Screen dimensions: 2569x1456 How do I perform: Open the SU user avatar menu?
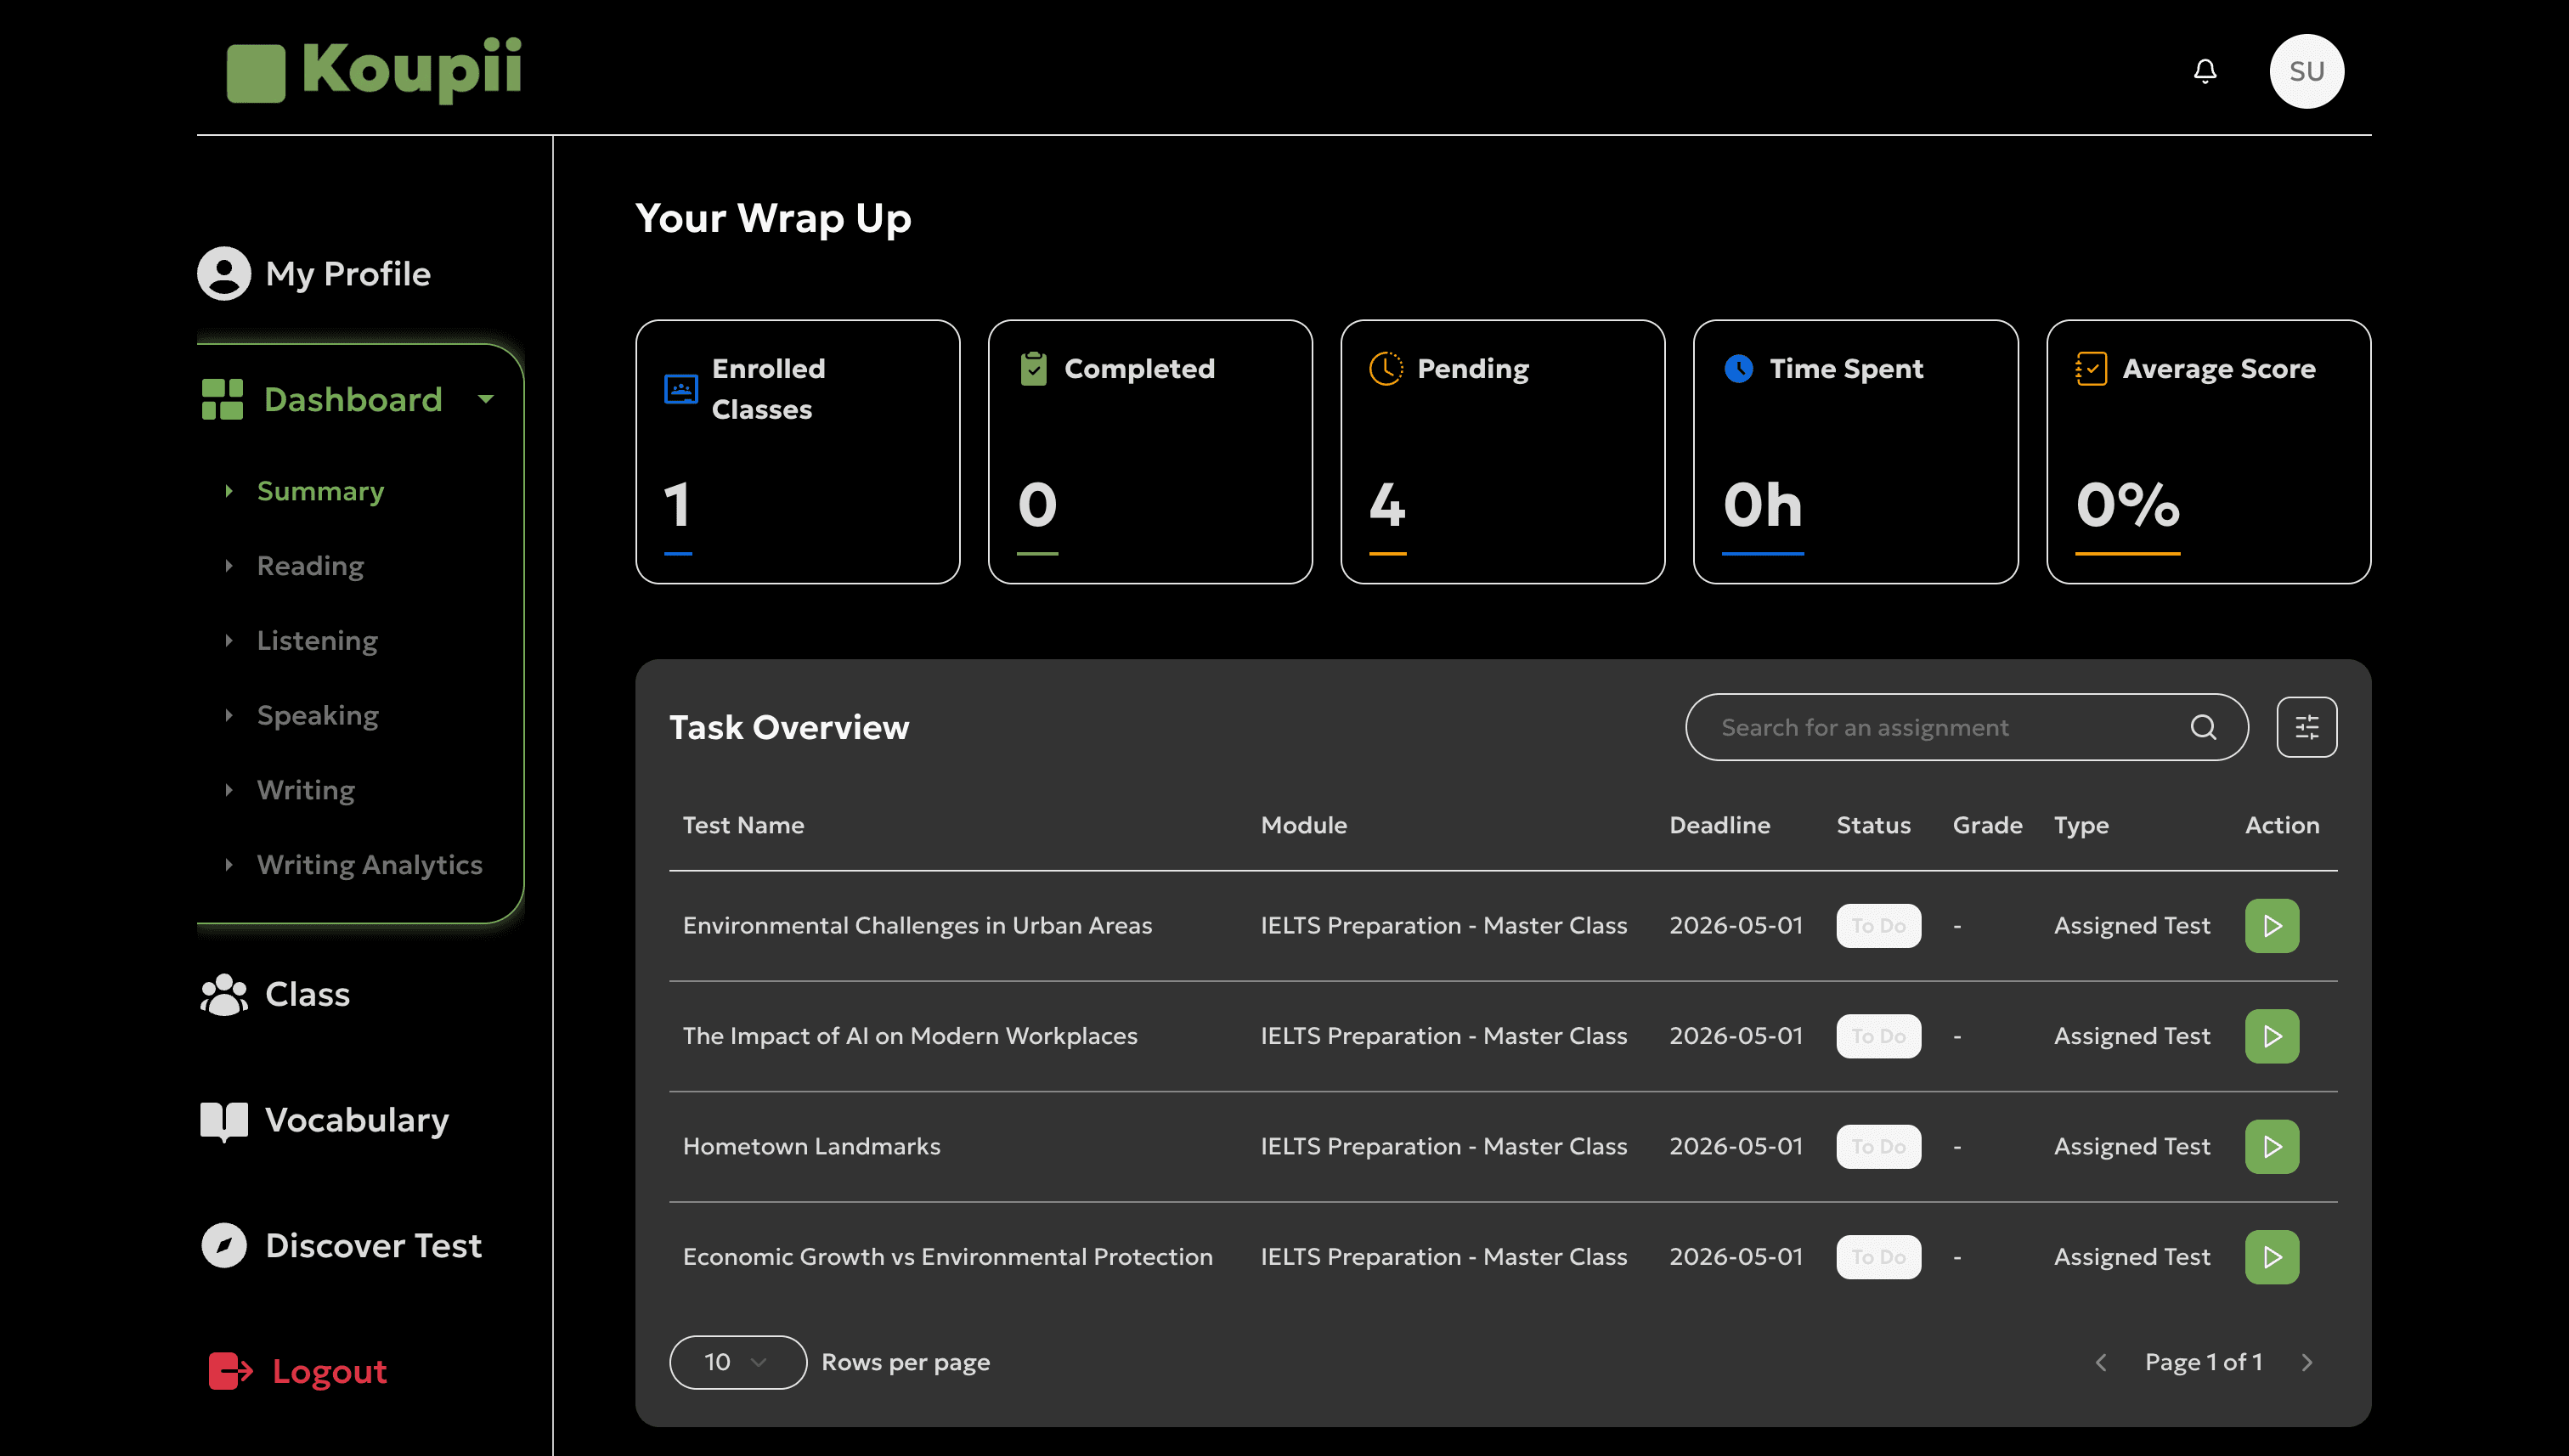click(x=2306, y=71)
